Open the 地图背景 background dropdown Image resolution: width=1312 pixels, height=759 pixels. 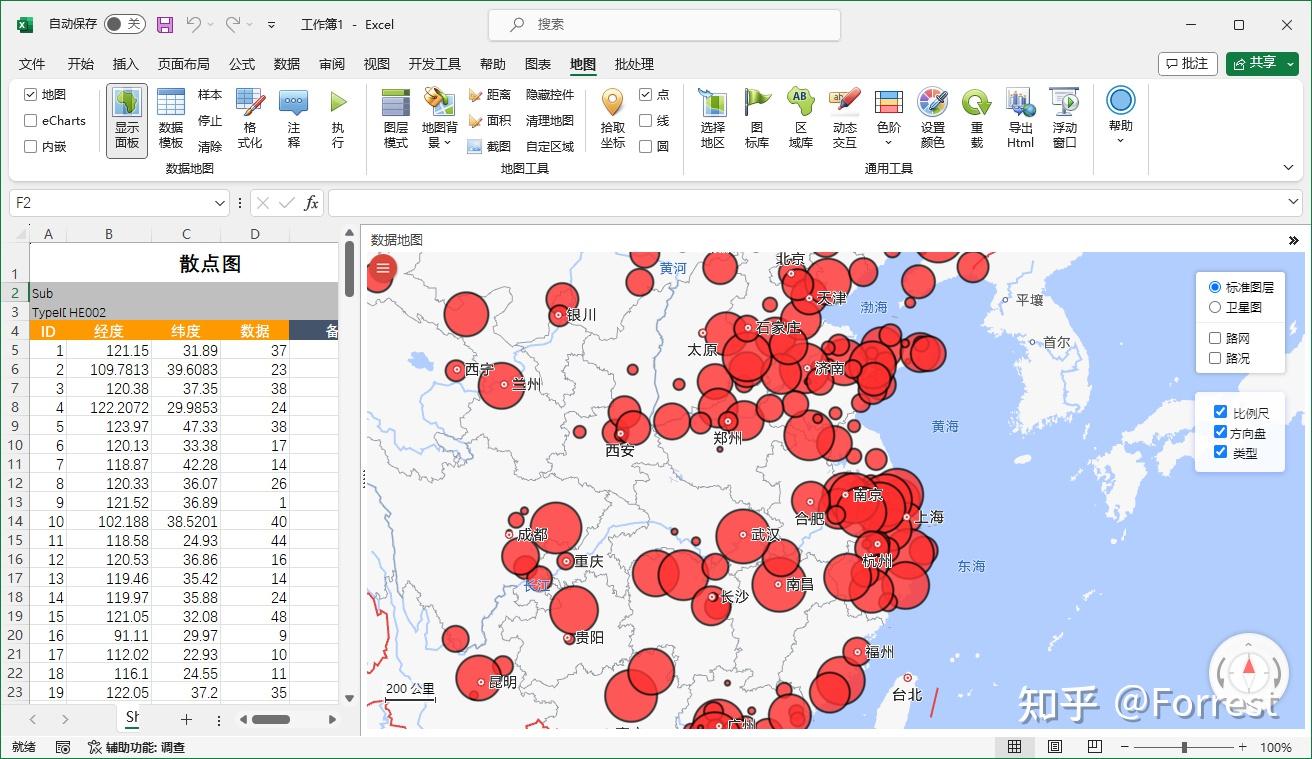click(440, 120)
